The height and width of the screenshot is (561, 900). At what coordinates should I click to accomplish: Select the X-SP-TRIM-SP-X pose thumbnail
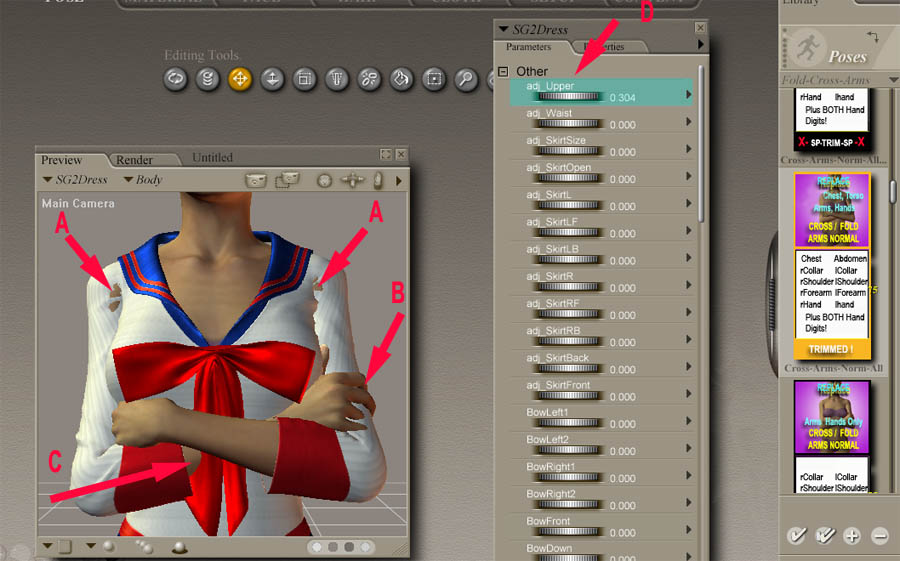[832, 119]
